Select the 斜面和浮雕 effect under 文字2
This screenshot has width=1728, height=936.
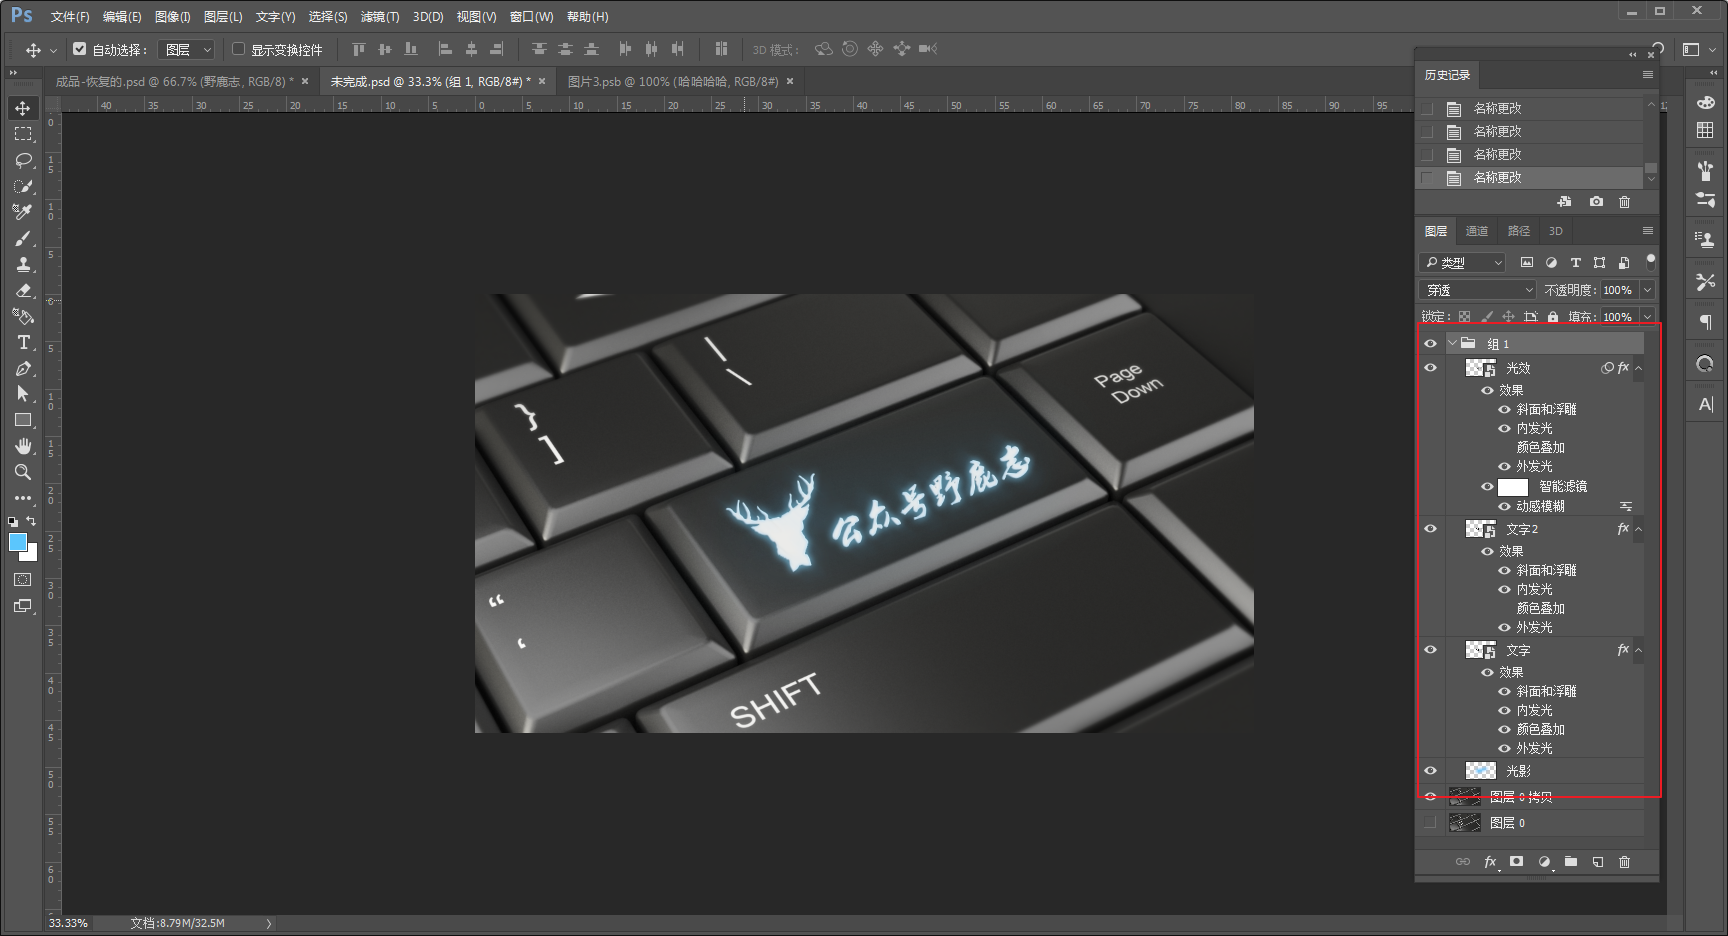pos(1546,570)
